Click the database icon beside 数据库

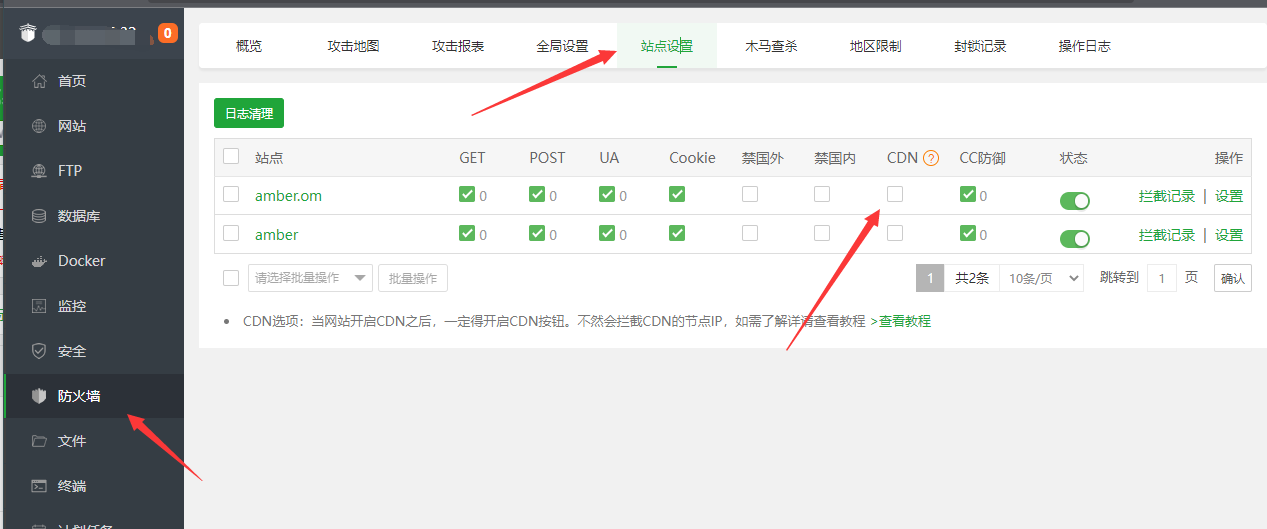coord(39,216)
